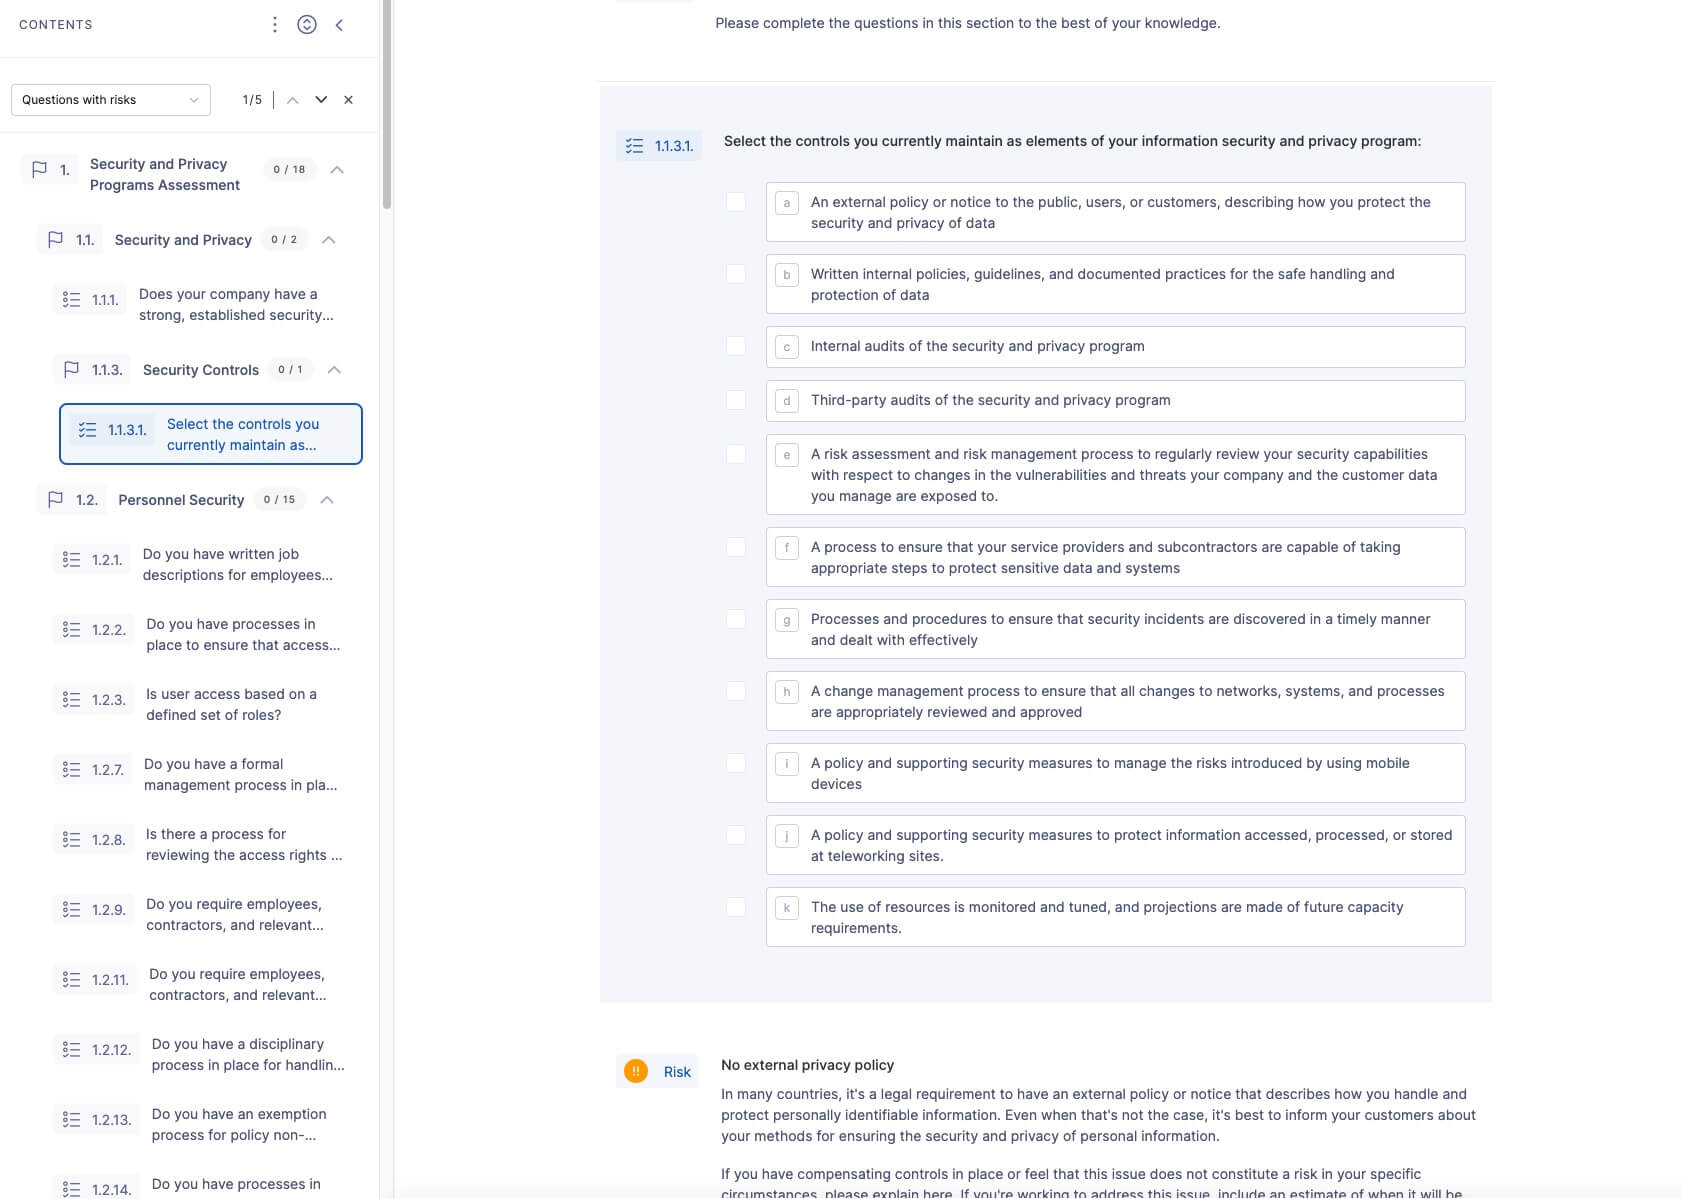Select answer about resources monitored and tuned
The width and height of the screenshot is (1681, 1199).
(x=1115, y=917)
